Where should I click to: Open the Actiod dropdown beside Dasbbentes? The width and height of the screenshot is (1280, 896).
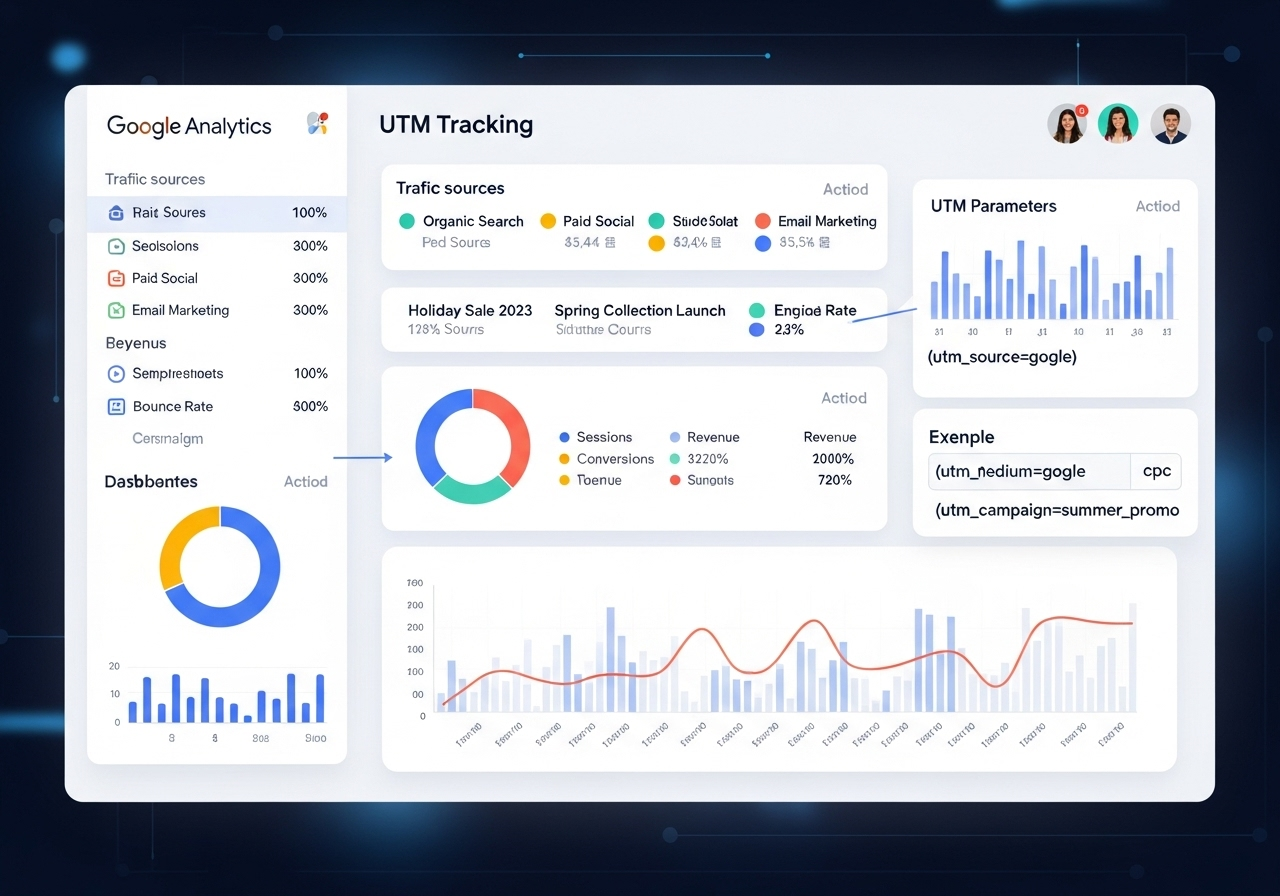click(305, 481)
